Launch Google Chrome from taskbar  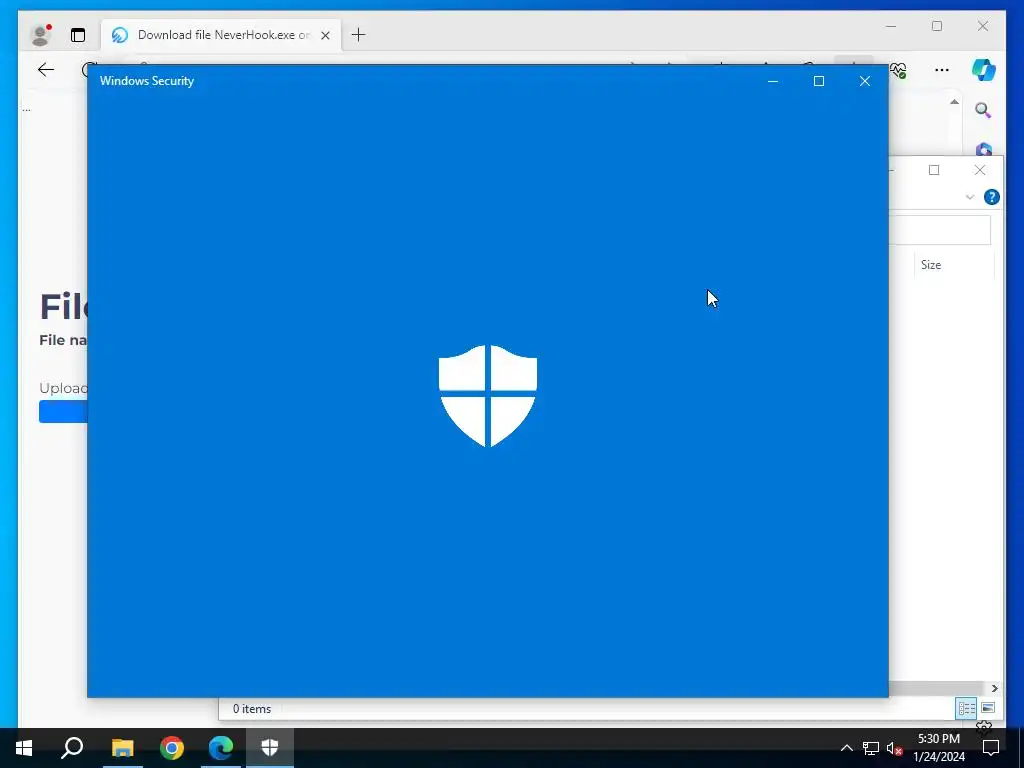pyautogui.click(x=172, y=748)
